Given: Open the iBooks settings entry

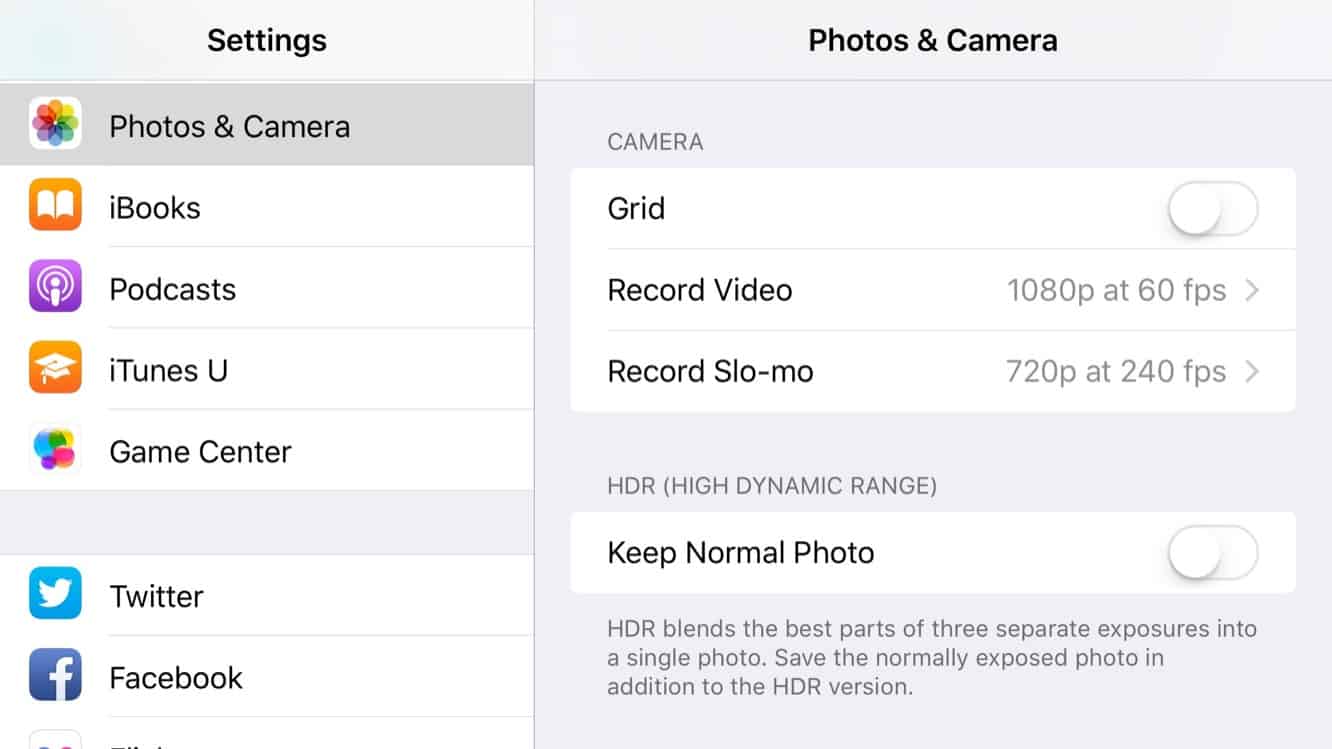Looking at the screenshot, I should pos(266,206).
